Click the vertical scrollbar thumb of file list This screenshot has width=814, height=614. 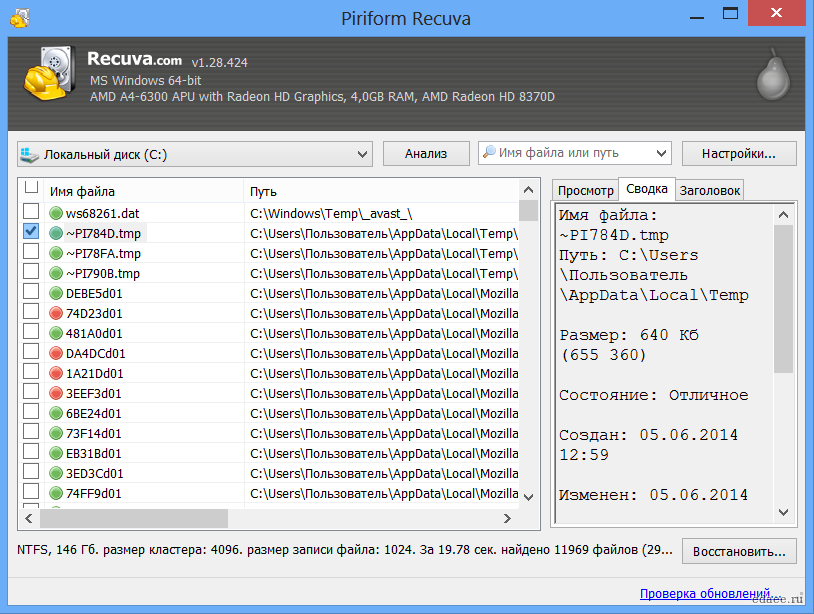pyautogui.click(x=528, y=211)
